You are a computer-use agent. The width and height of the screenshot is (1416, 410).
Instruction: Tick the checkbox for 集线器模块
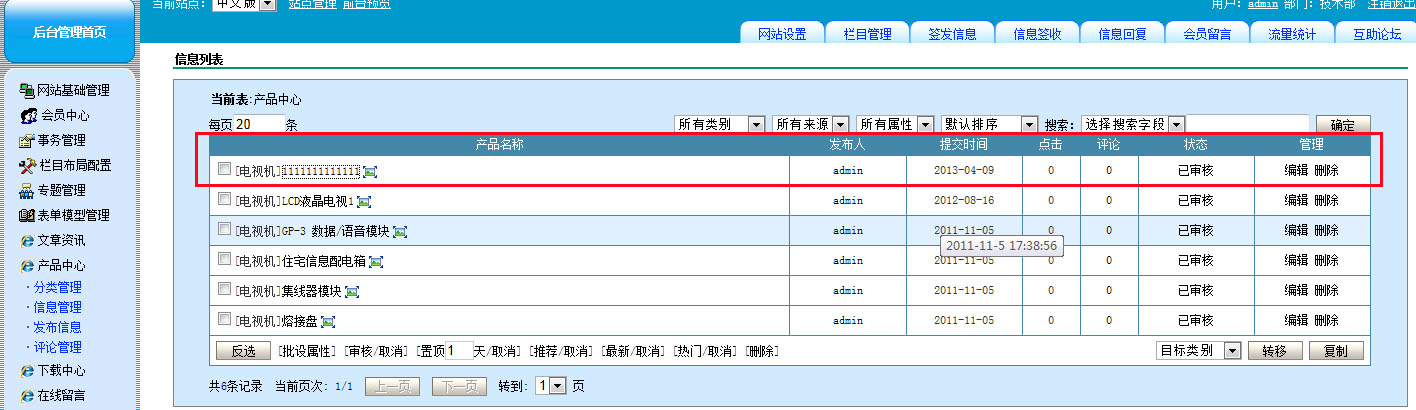point(224,289)
